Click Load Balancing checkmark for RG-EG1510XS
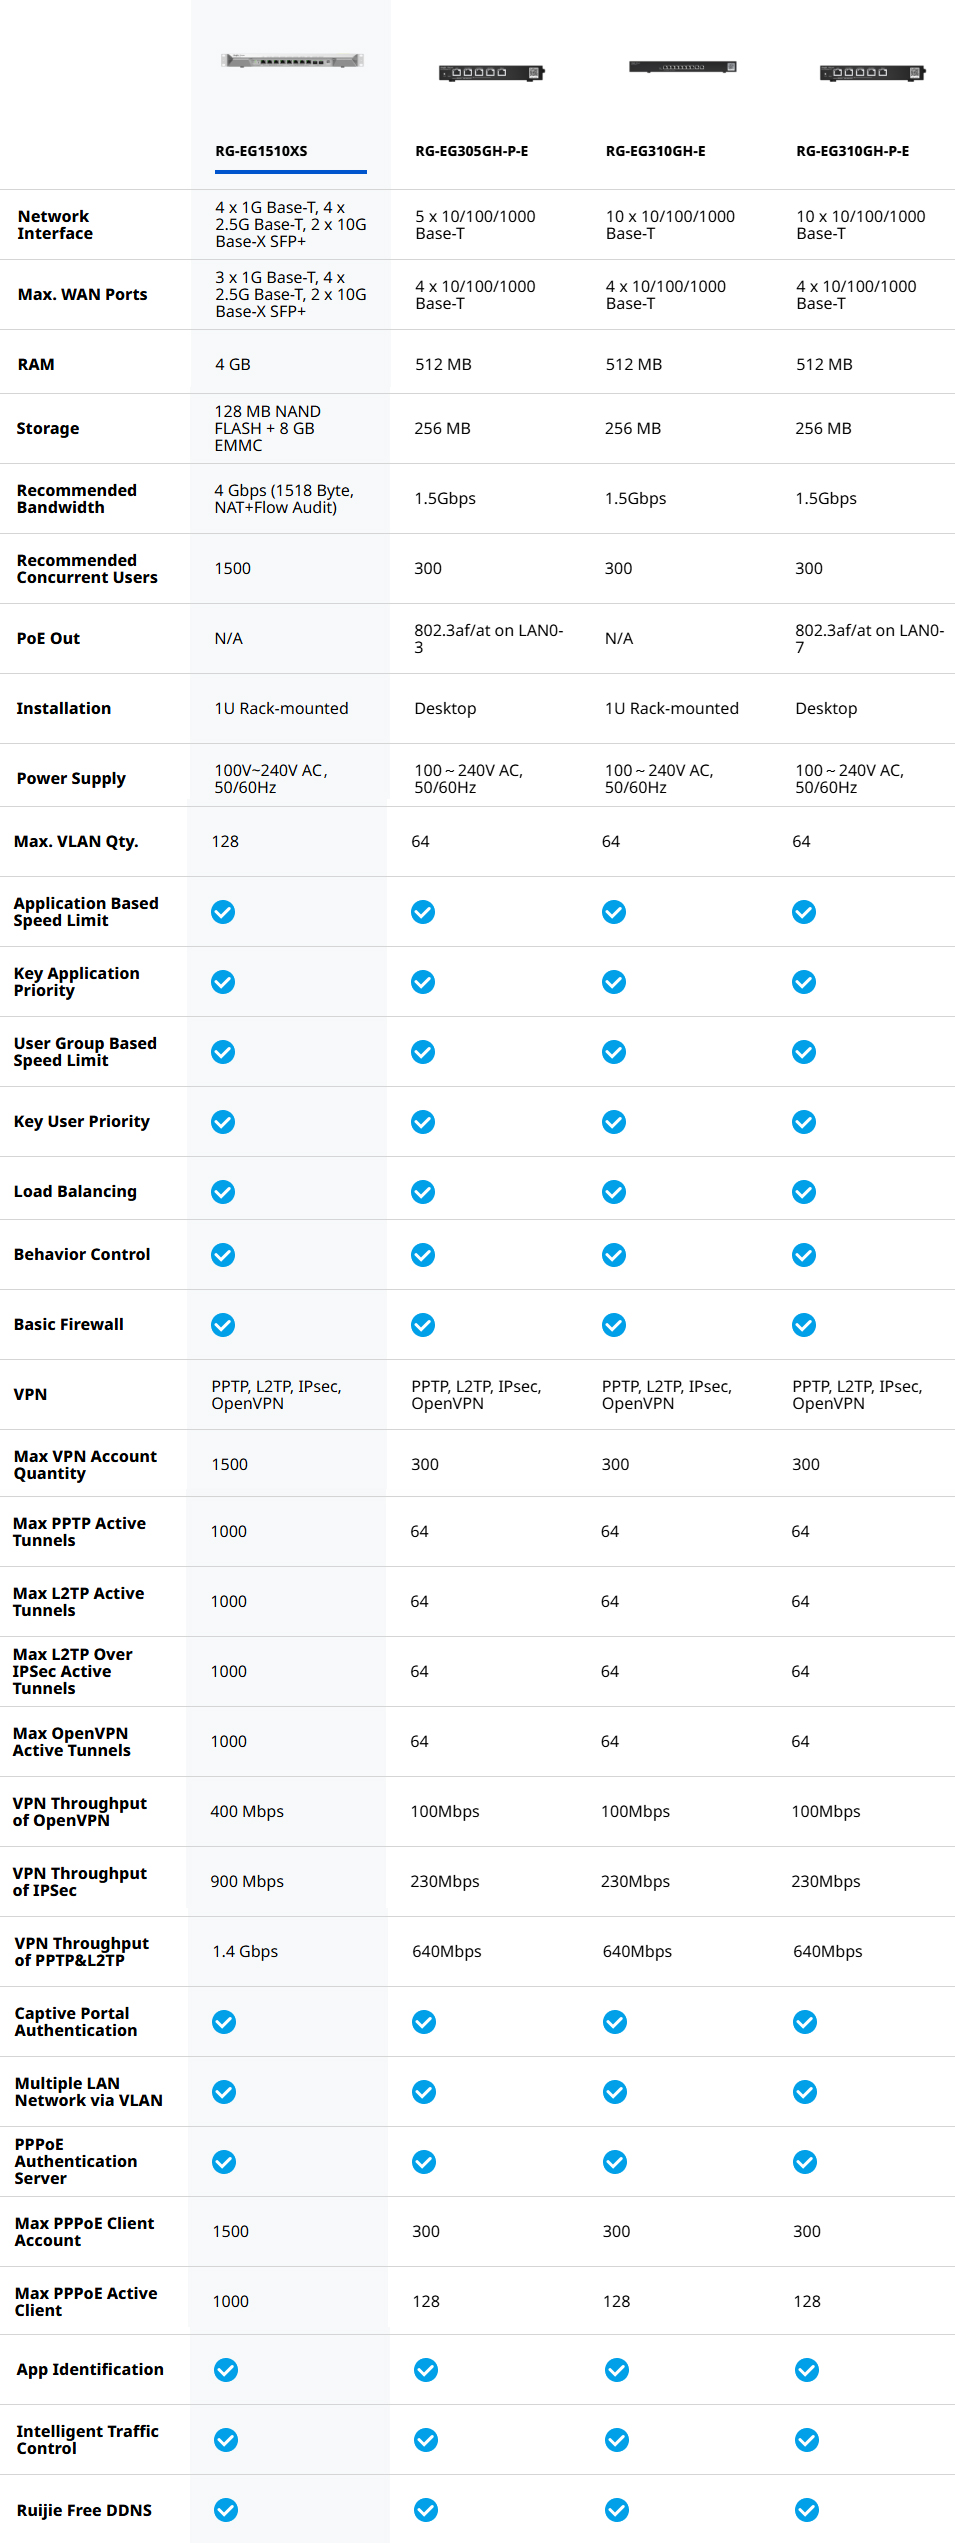Screen dimensions: 955x2543 point(223,1192)
